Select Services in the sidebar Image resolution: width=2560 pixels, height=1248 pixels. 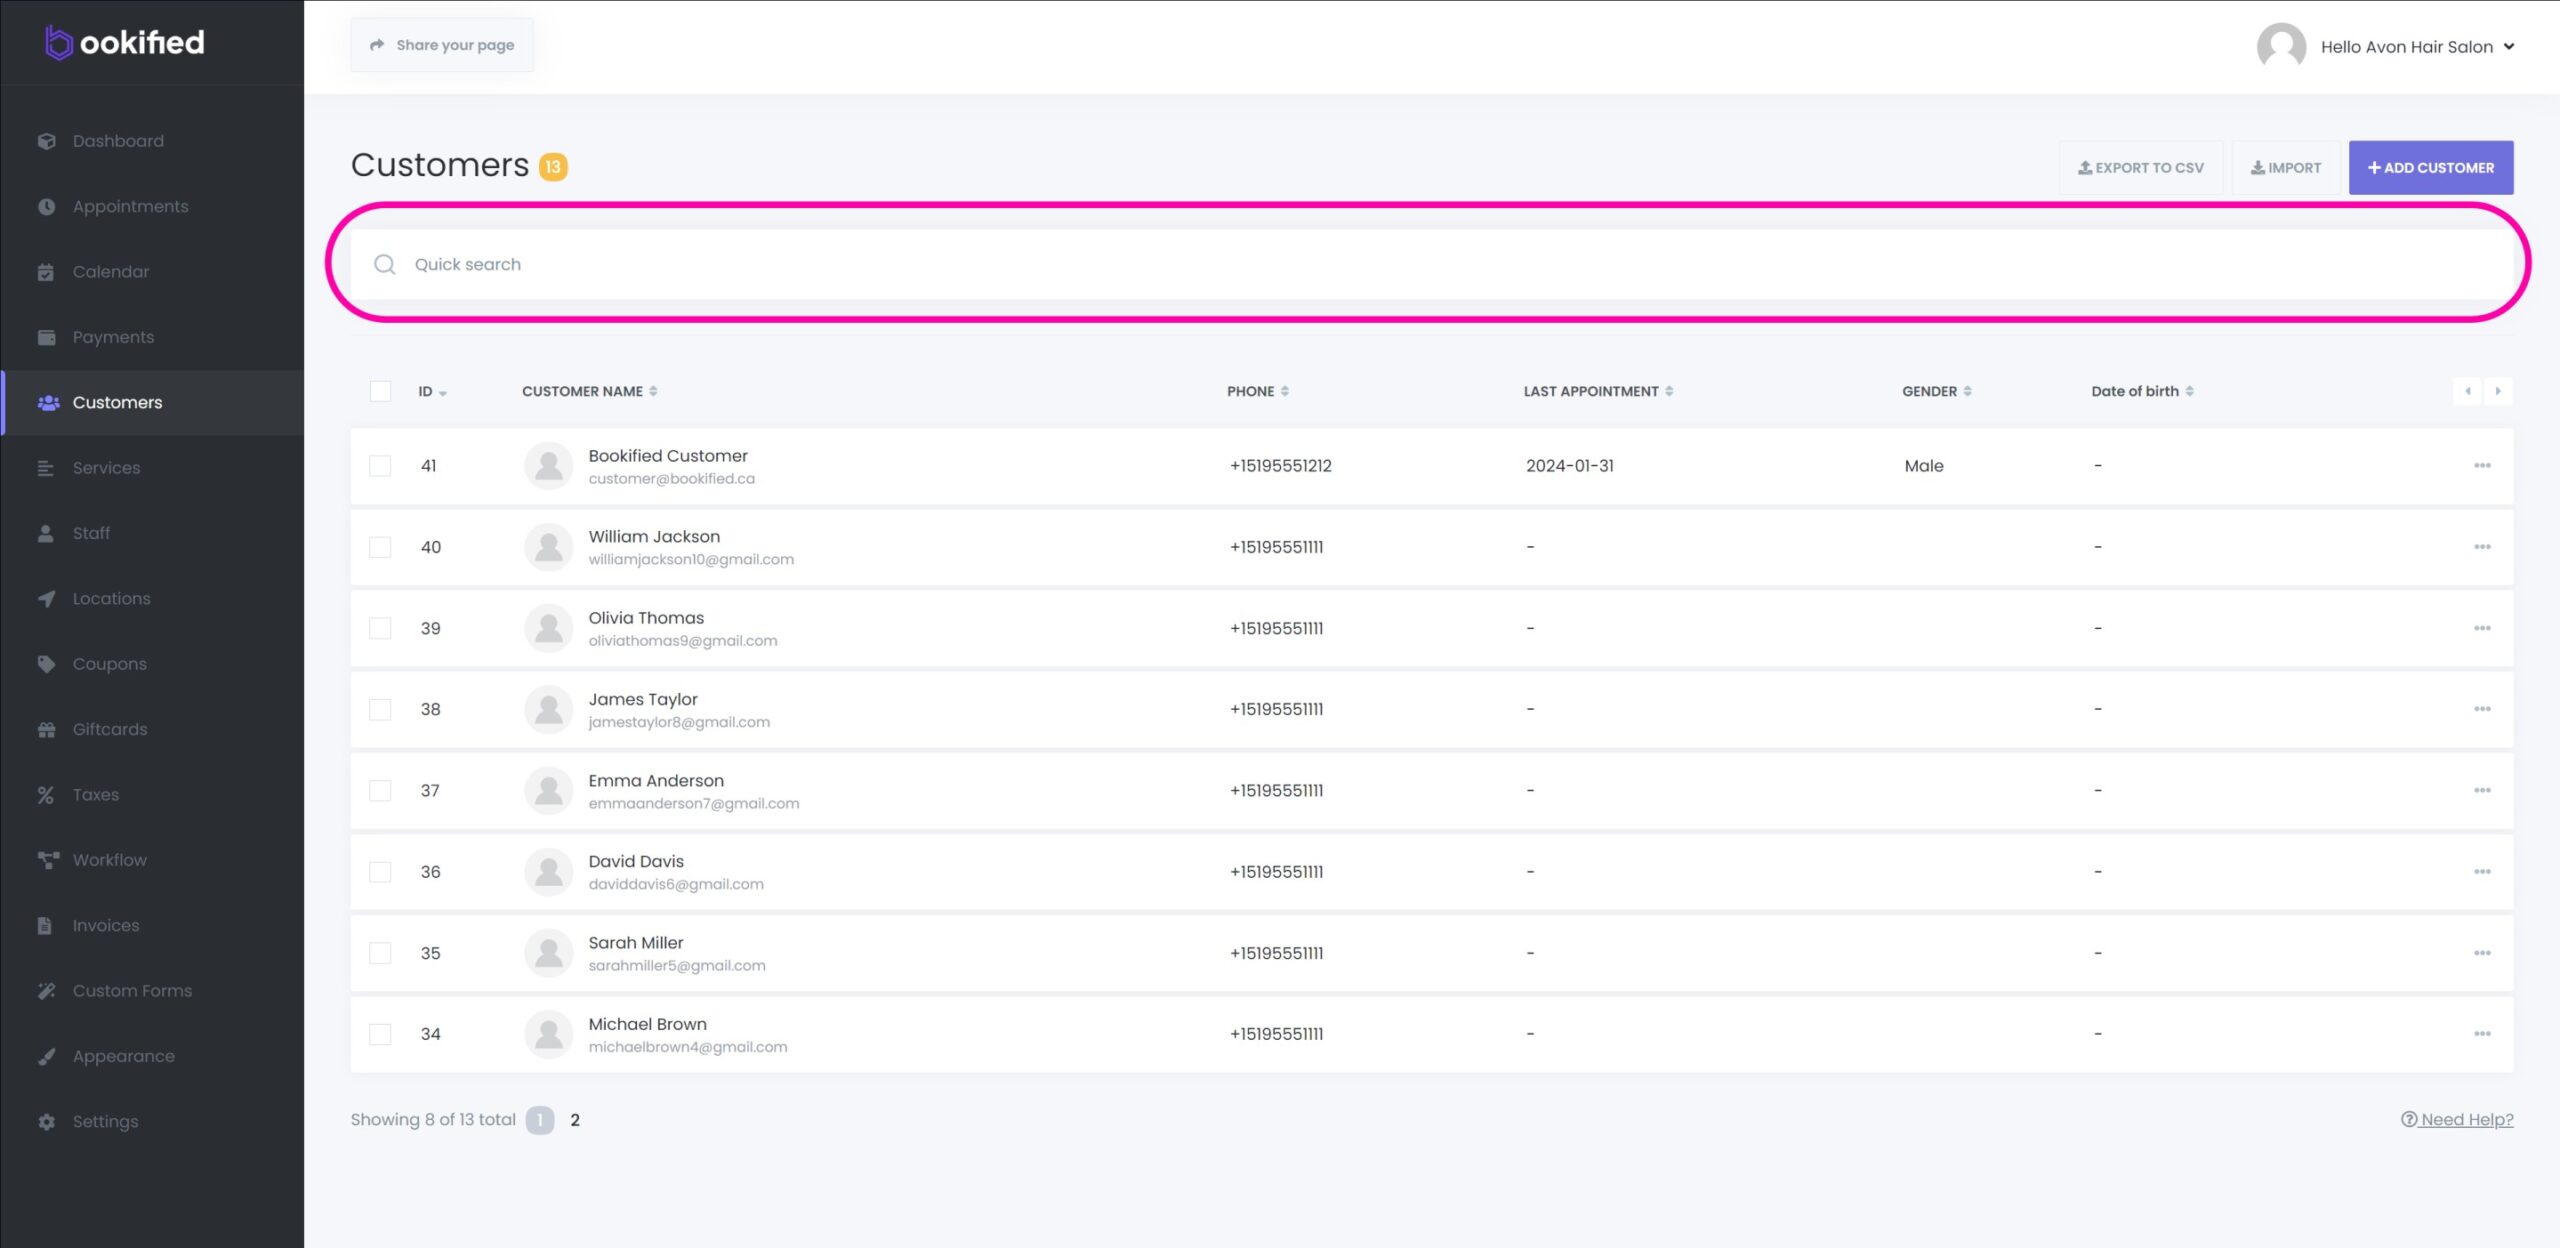tap(106, 468)
